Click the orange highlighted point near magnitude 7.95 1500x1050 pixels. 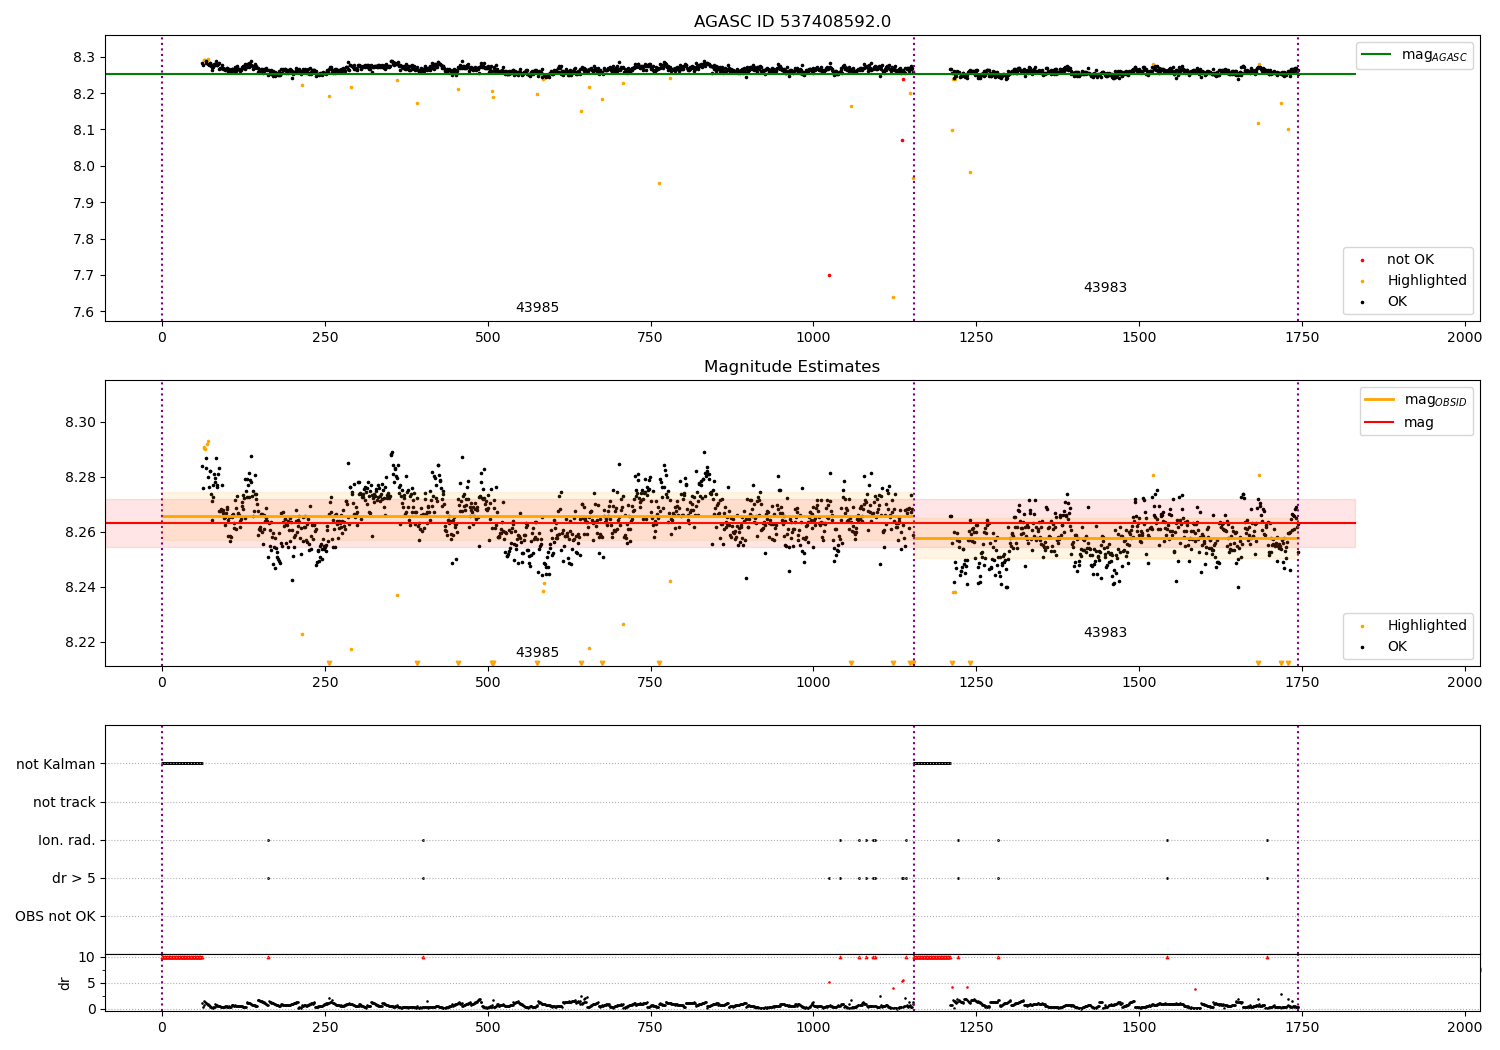pyautogui.click(x=659, y=183)
